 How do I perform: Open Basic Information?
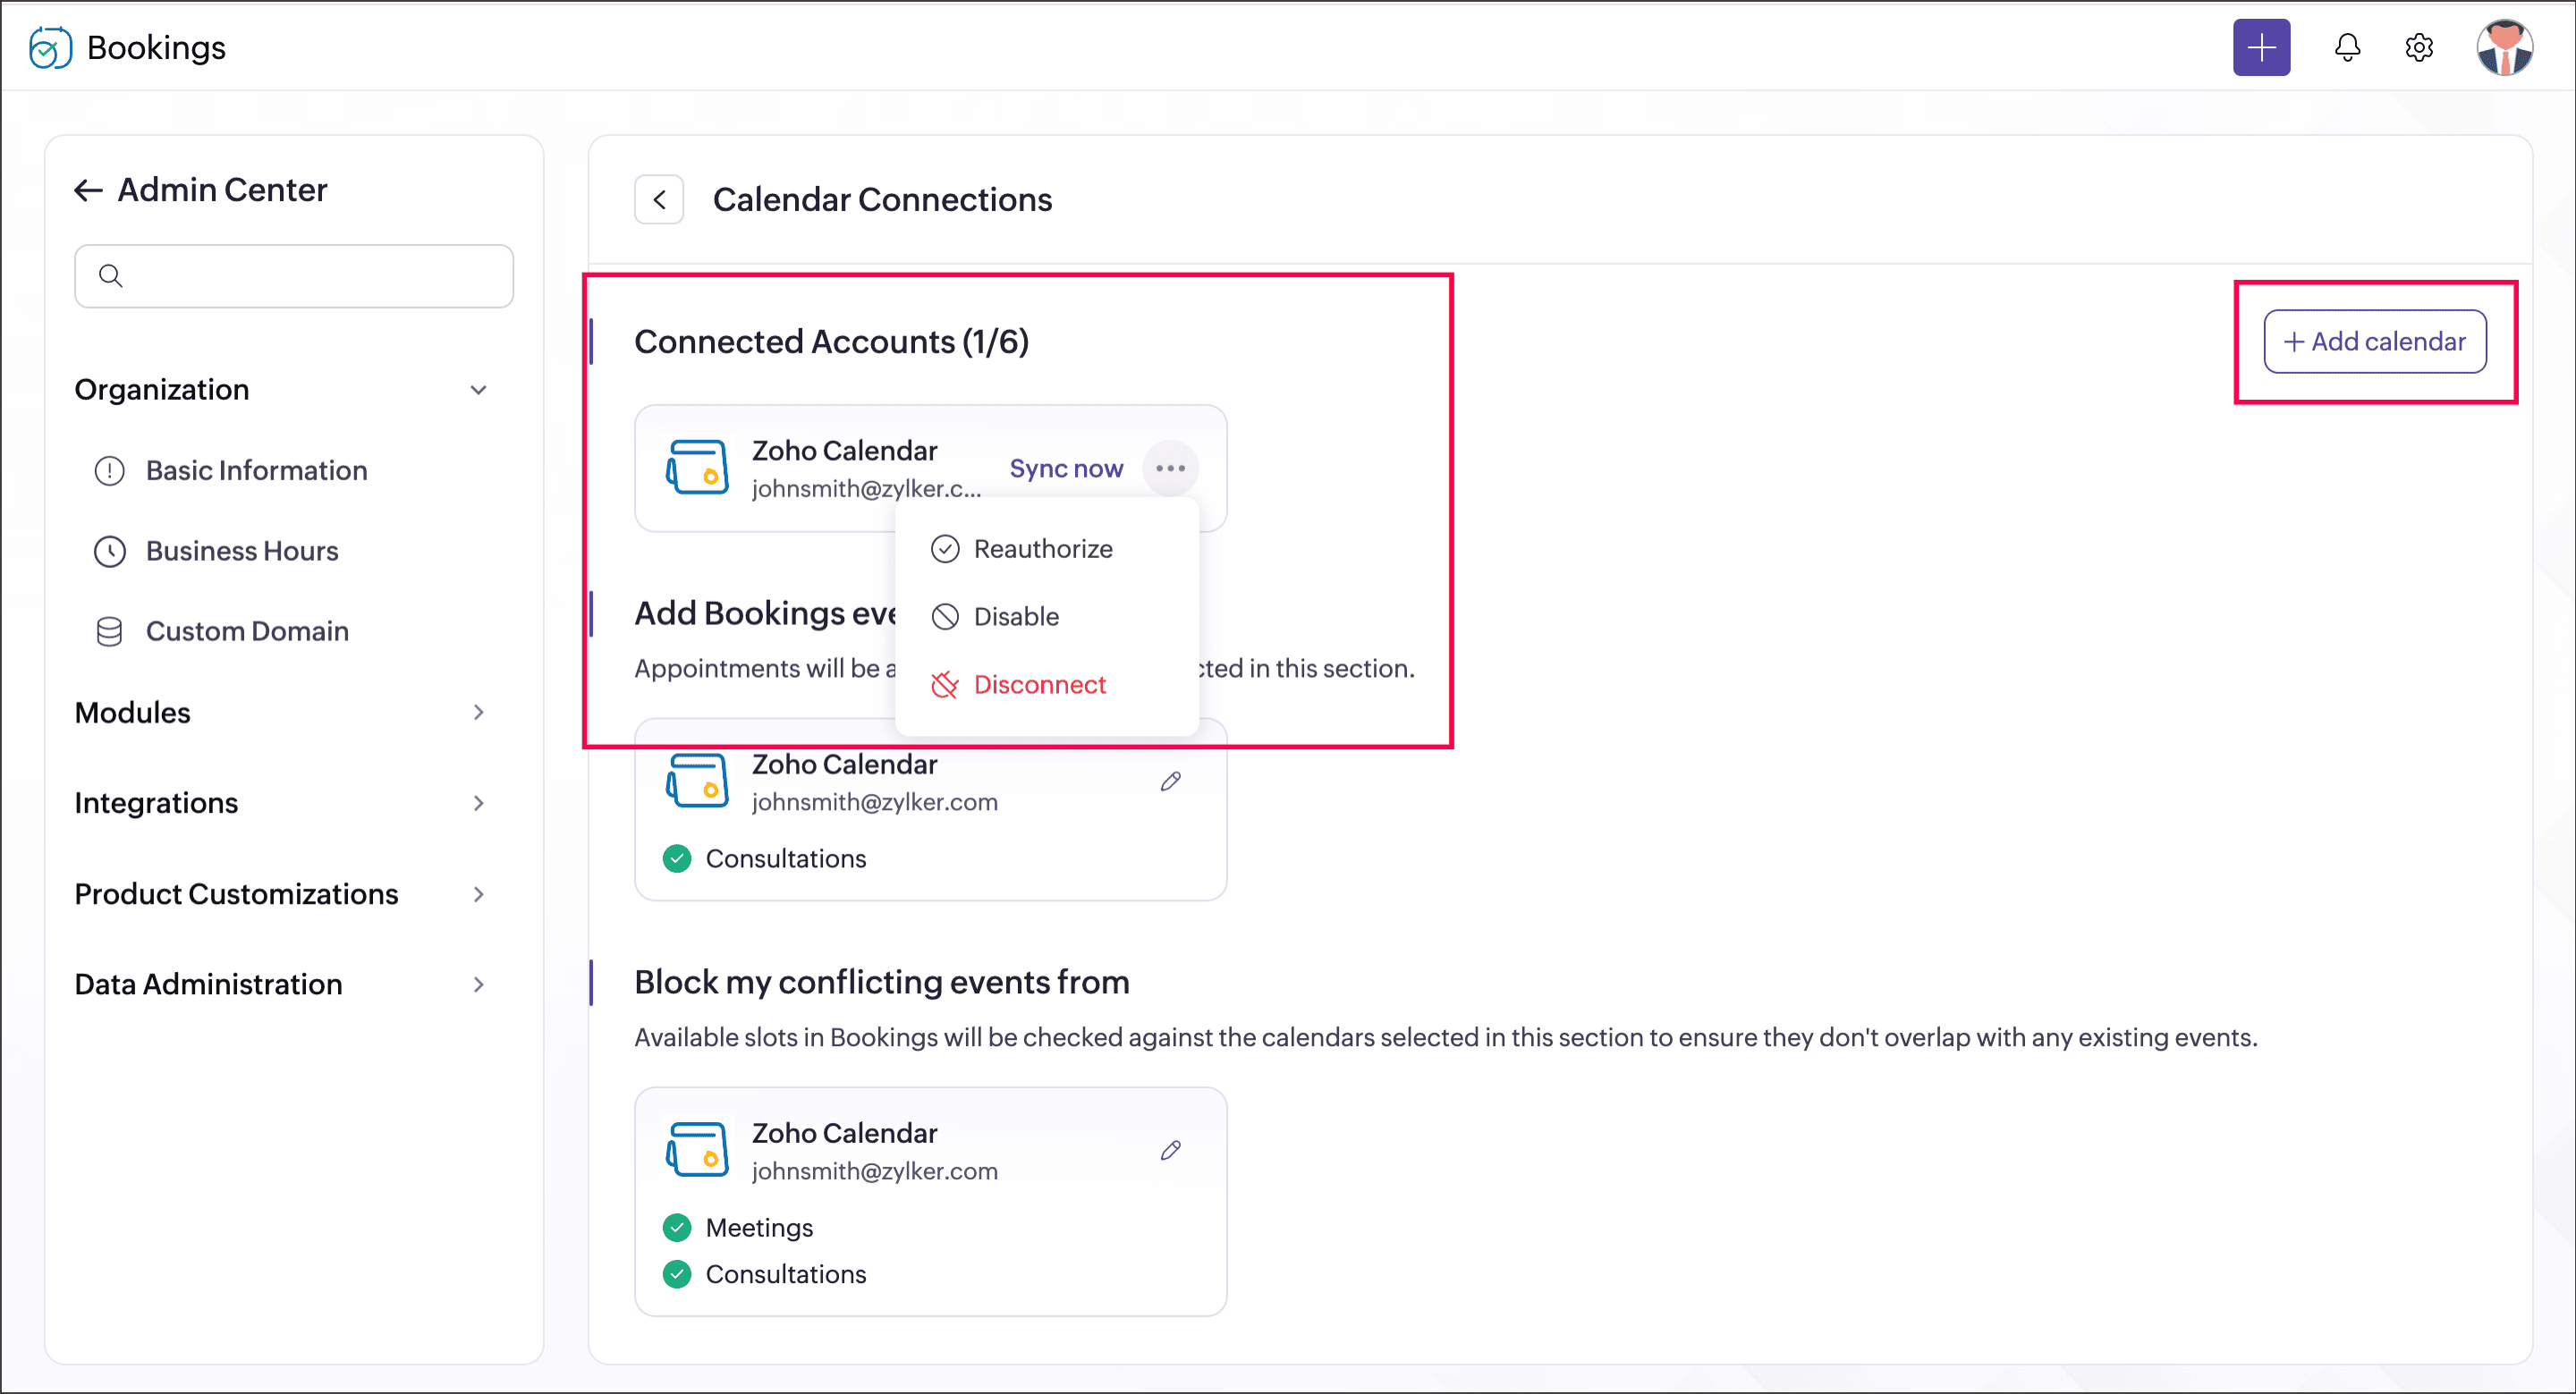pyautogui.click(x=256, y=470)
